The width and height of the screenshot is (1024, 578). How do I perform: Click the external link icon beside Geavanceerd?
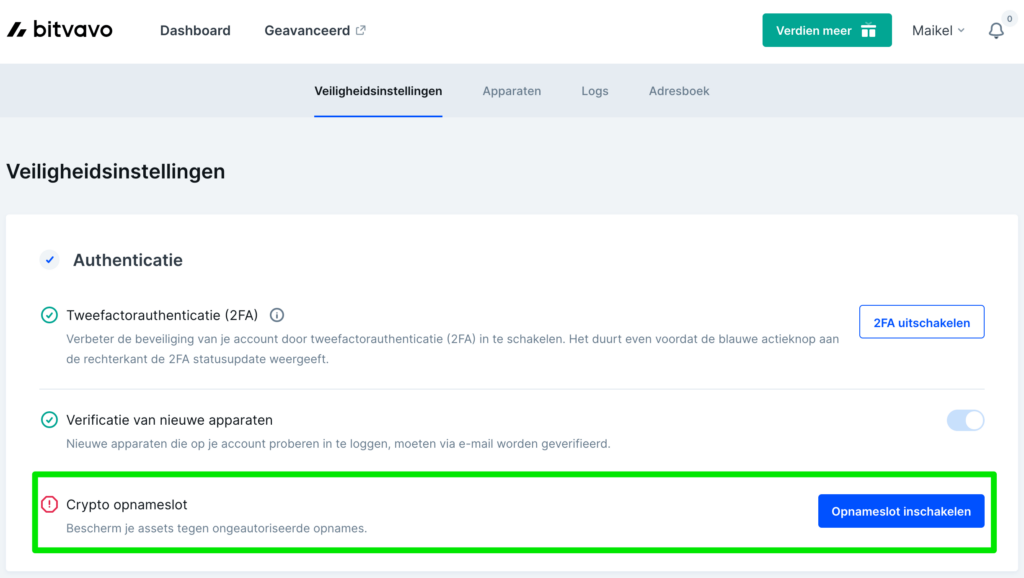tap(359, 29)
